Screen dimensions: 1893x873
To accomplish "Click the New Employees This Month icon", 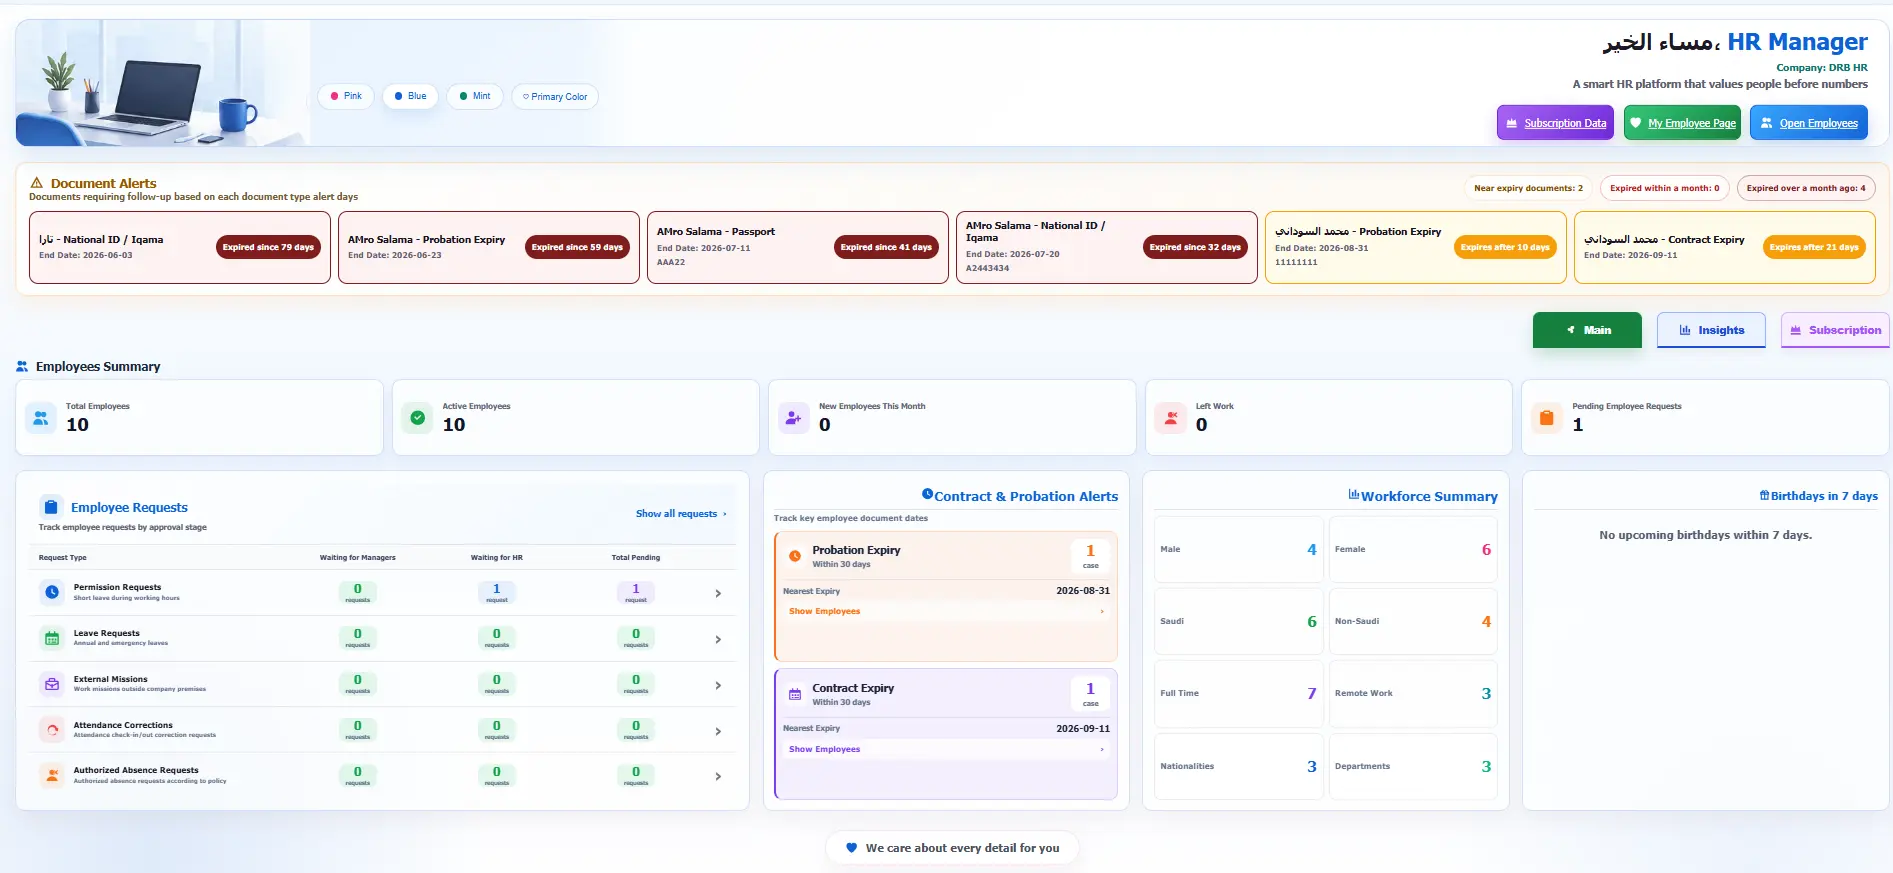I will point(794,418).
